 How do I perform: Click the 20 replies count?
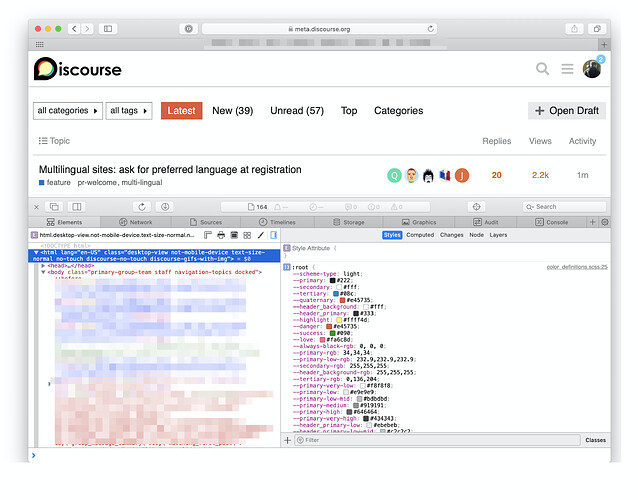(x=496, y=175)
